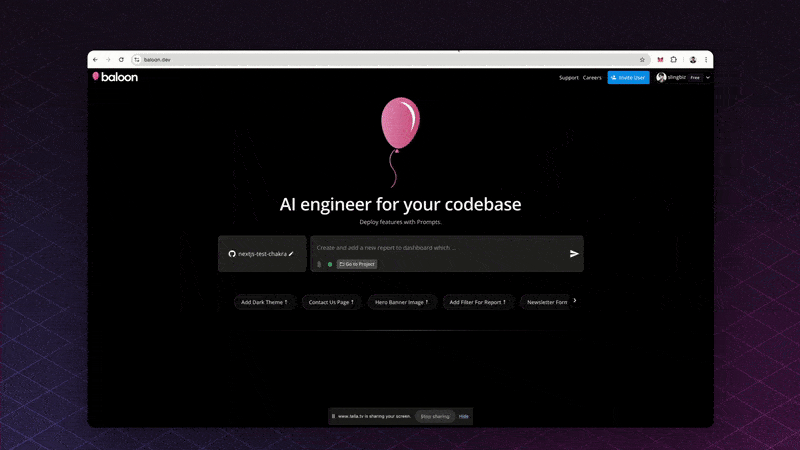Click the Go to Project button
Screen dimensions: 800x450
click(357, 264)
